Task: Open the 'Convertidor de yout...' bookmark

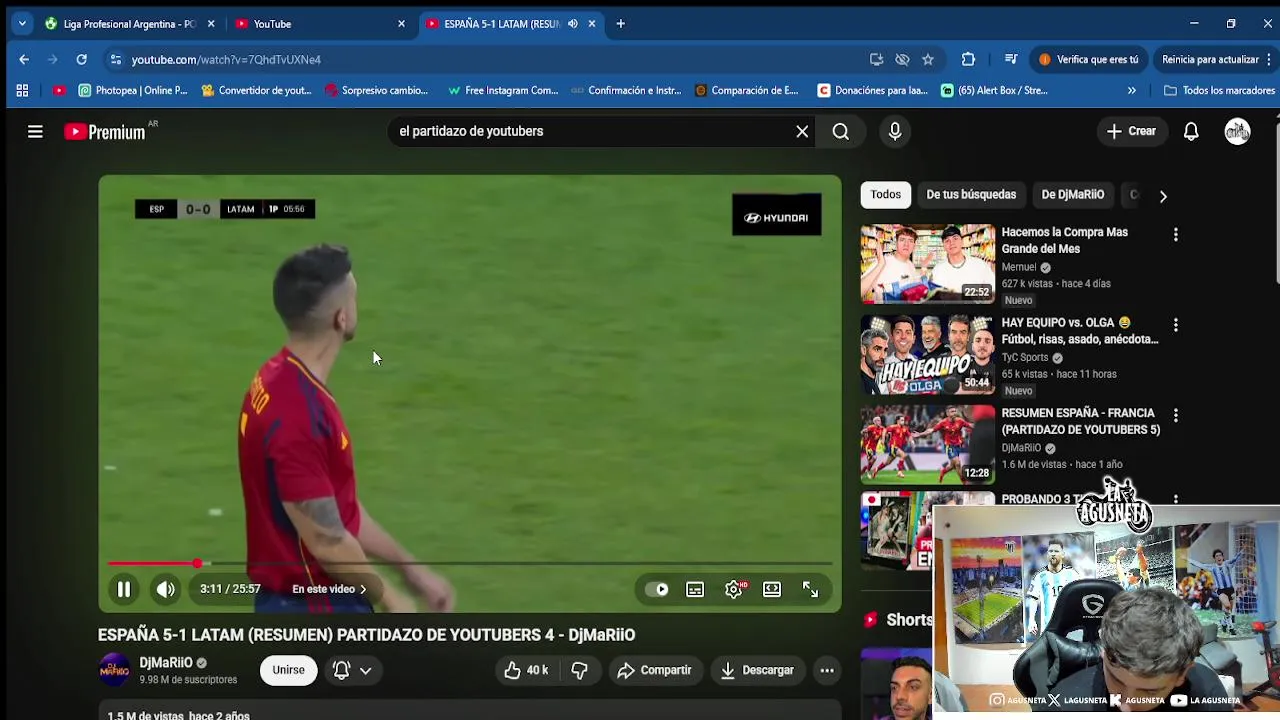Action: pyautogui.click(x=256, y=90)
